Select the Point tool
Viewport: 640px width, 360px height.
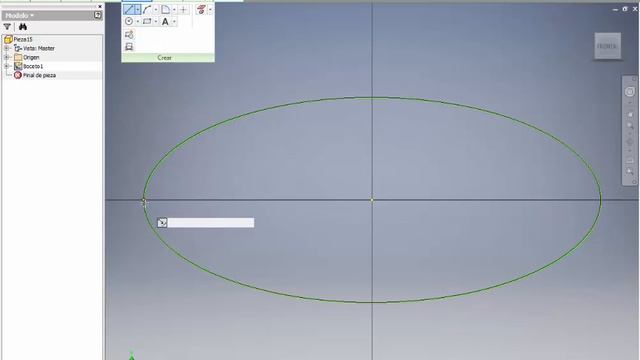click(x=183, y=9)
